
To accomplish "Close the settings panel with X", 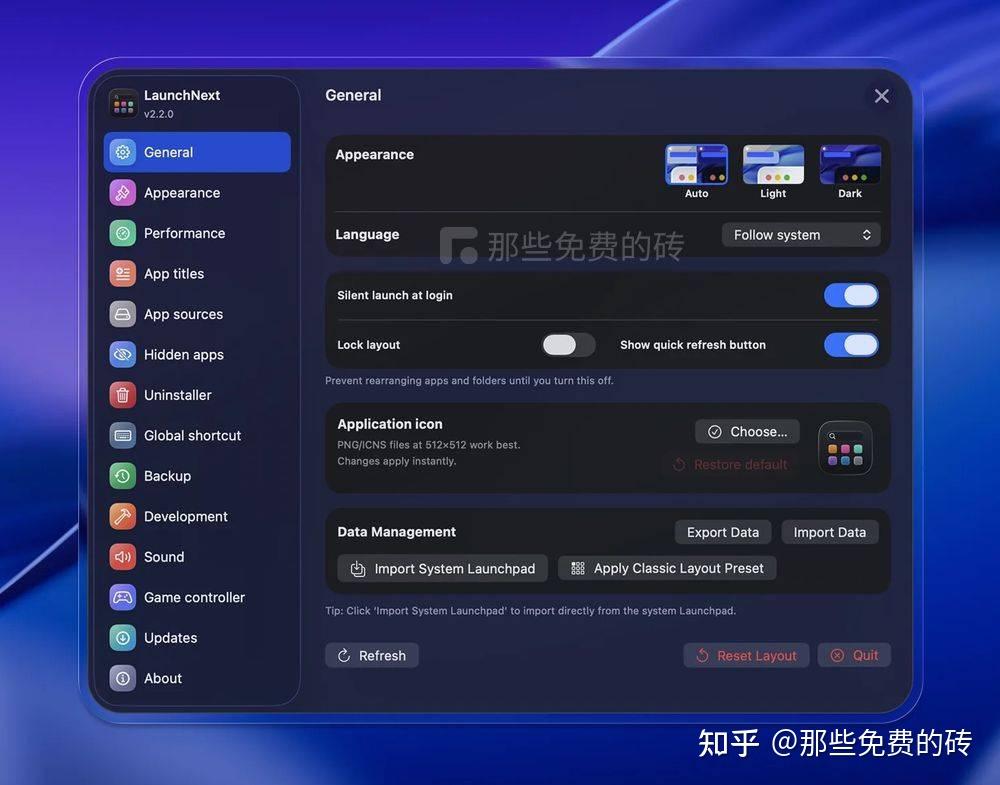I will (882, 96).
